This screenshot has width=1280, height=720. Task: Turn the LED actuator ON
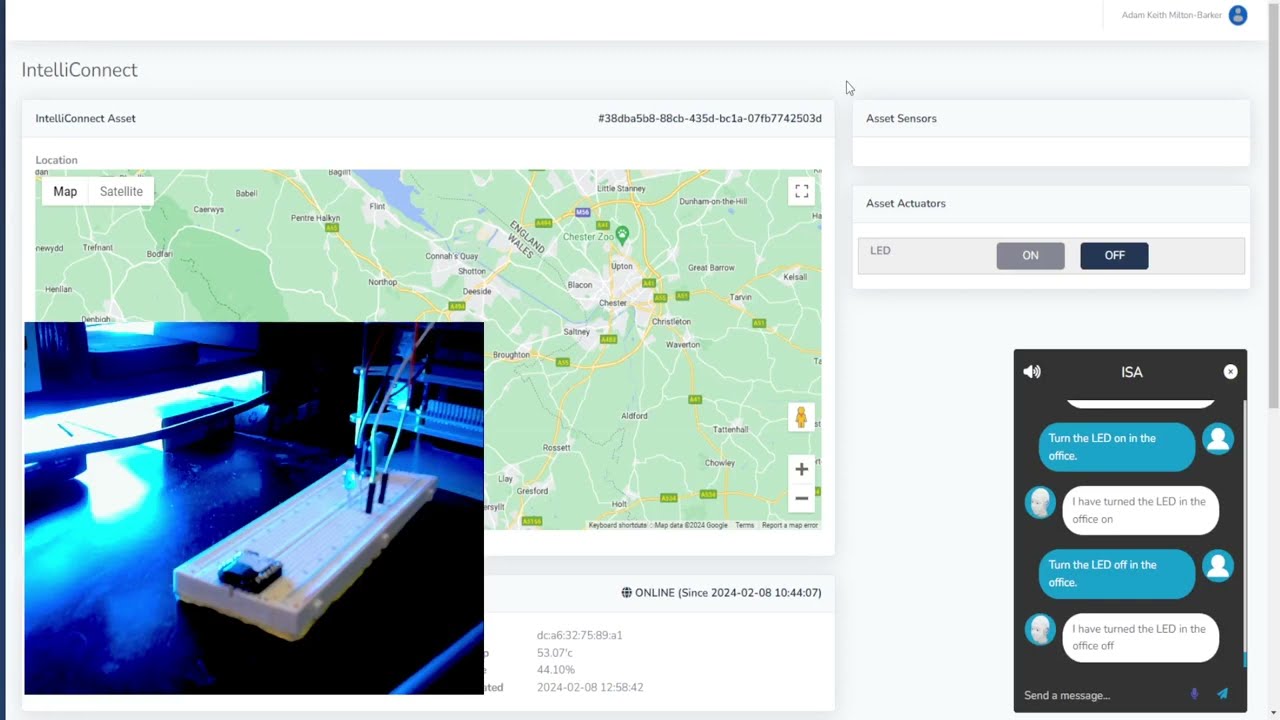tap(1030, 256)
